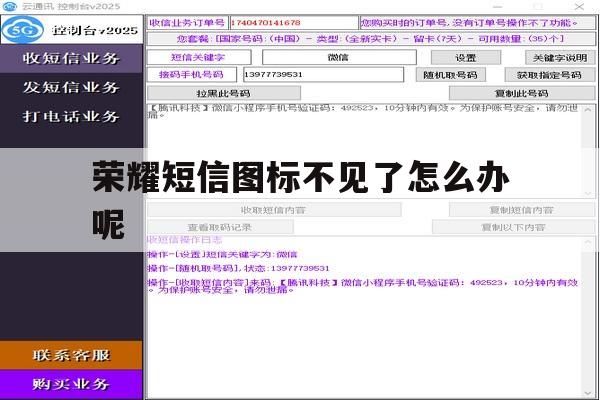
Task: Open 关键字说明 help button
Action: click(x=560, y=58)
